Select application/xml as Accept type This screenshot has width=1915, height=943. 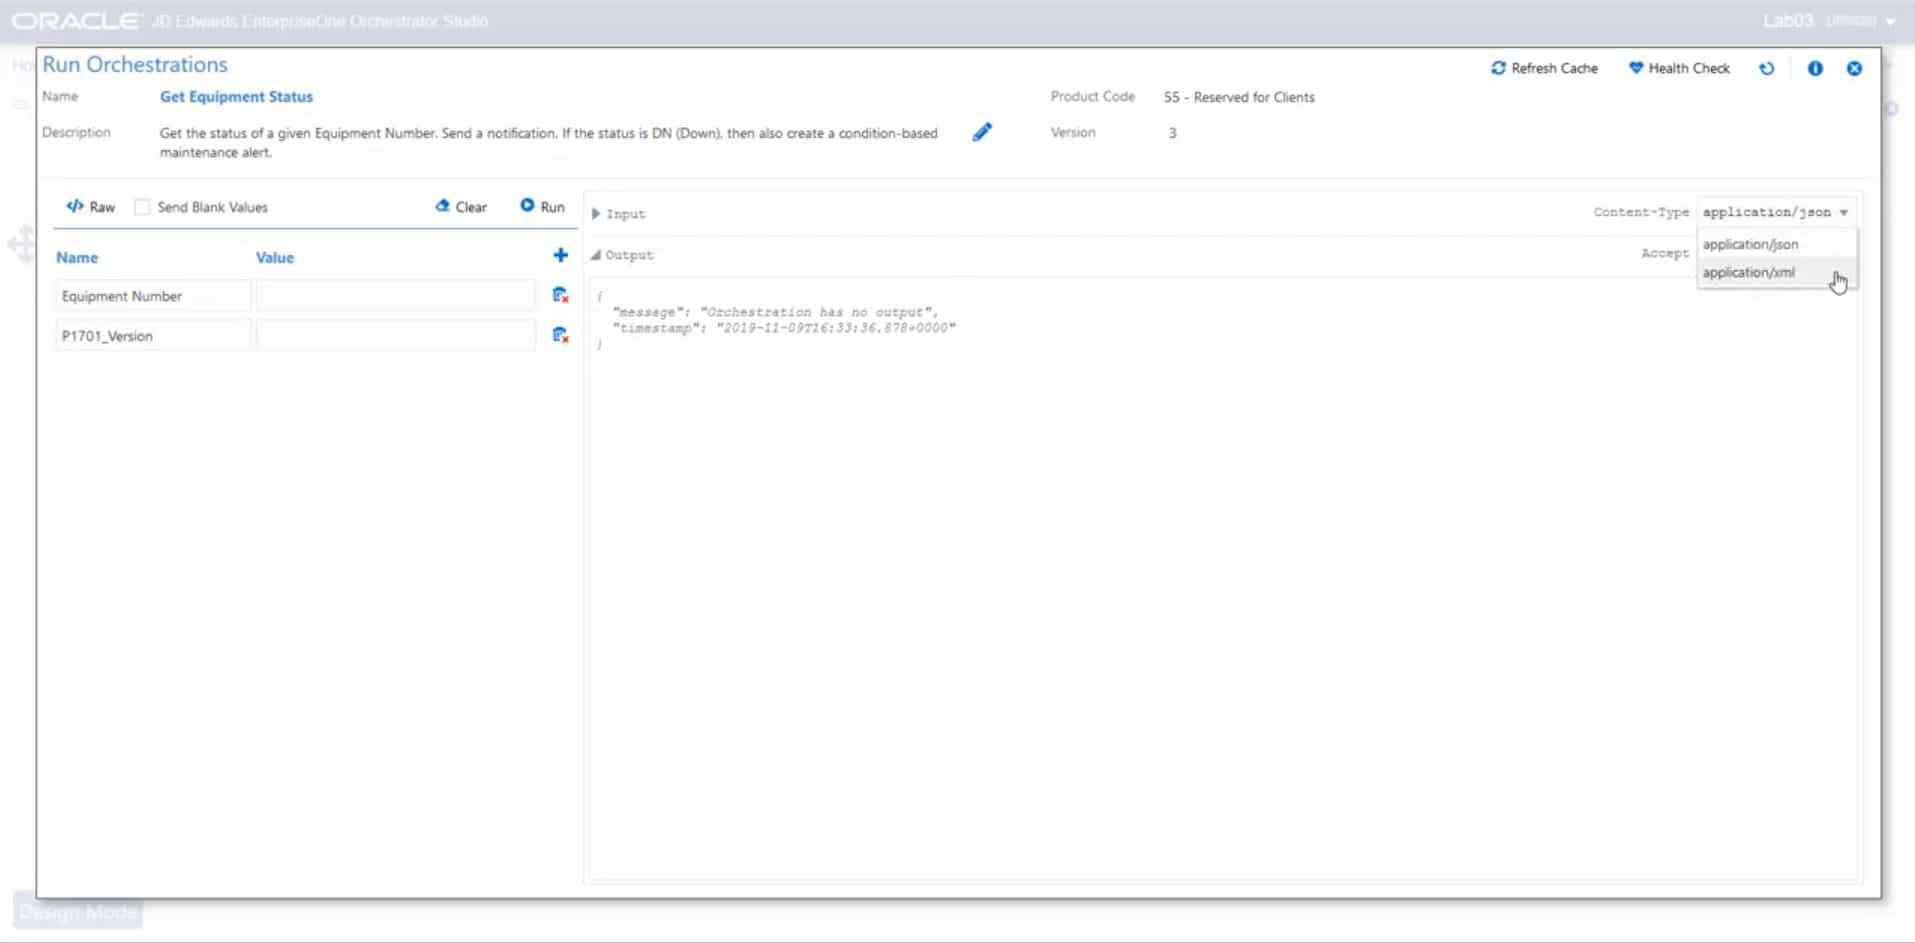coord(1749,272)
